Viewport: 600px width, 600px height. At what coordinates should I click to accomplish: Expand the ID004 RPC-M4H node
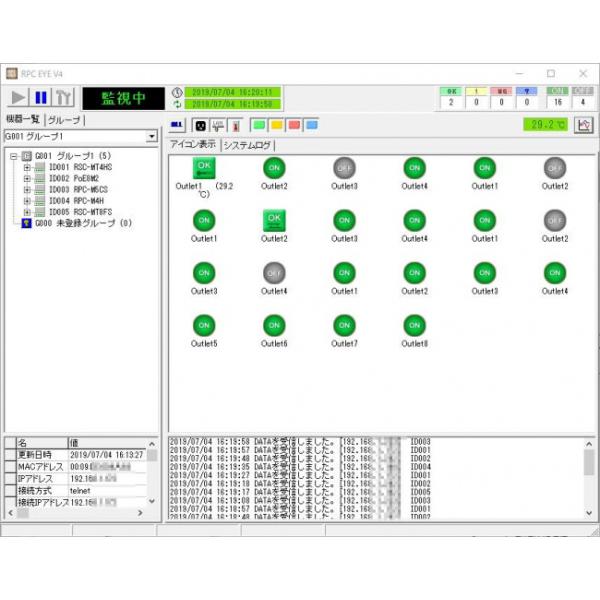click(27, 201)
